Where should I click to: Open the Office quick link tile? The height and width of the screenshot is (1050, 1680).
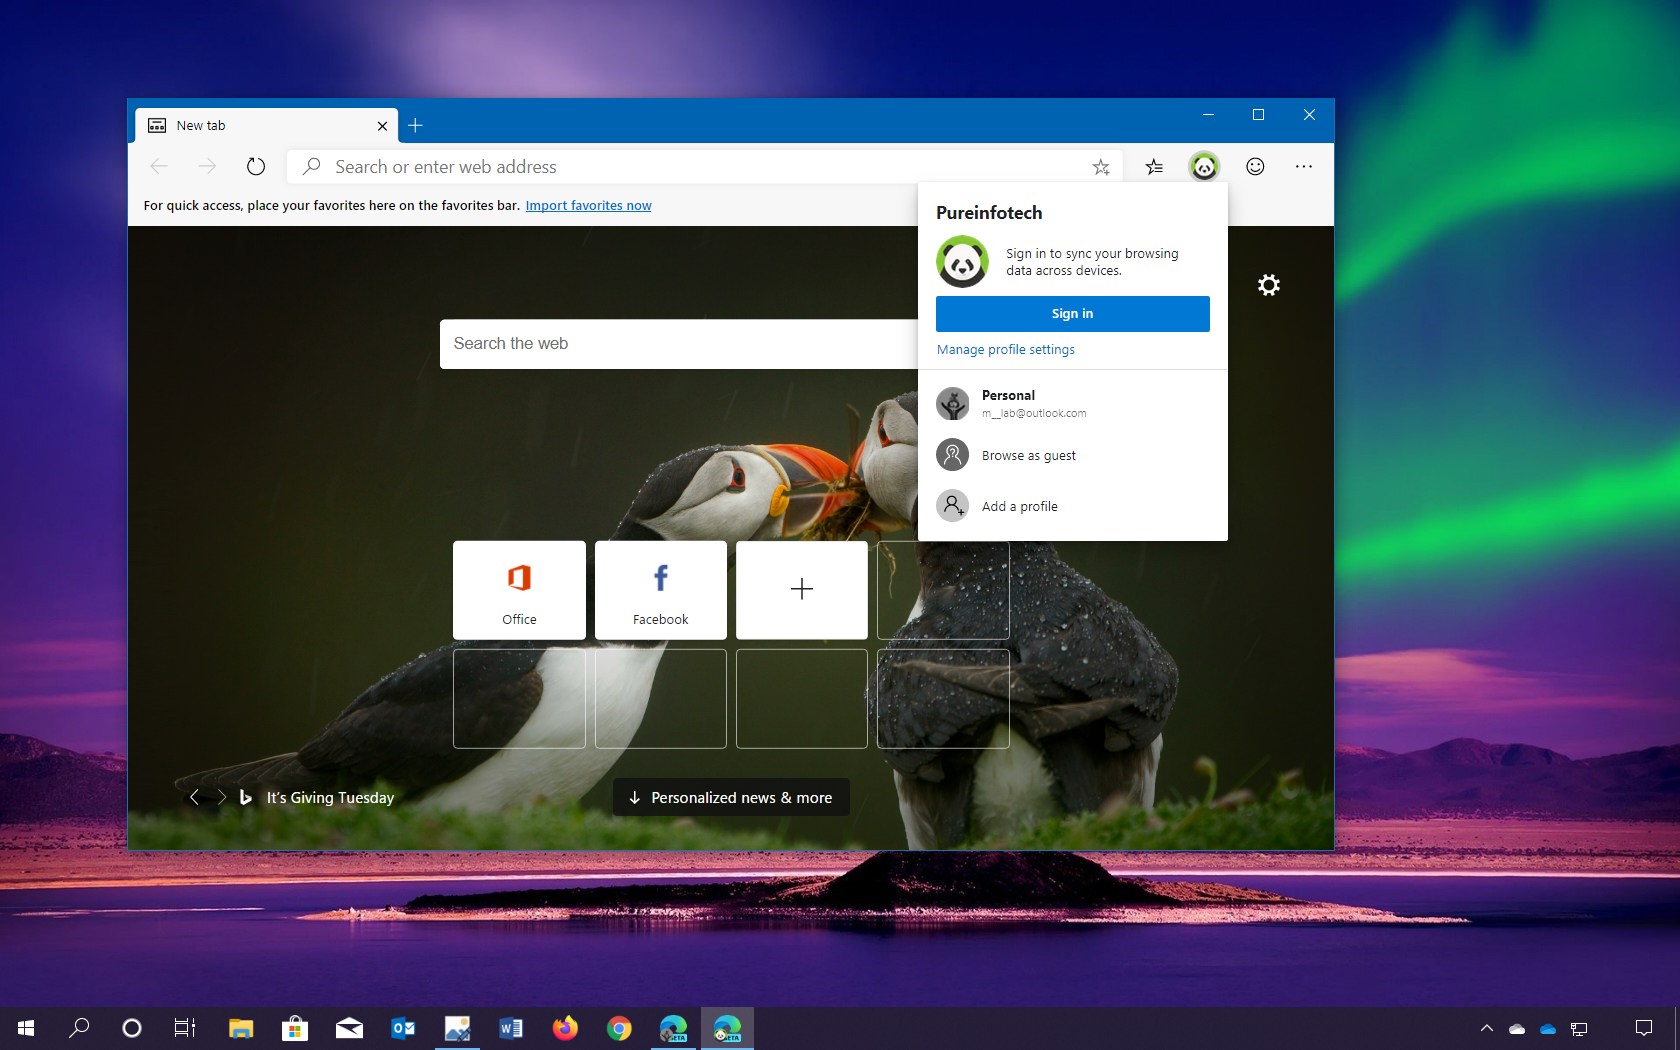pyautogui.click(x=519, y=590)
